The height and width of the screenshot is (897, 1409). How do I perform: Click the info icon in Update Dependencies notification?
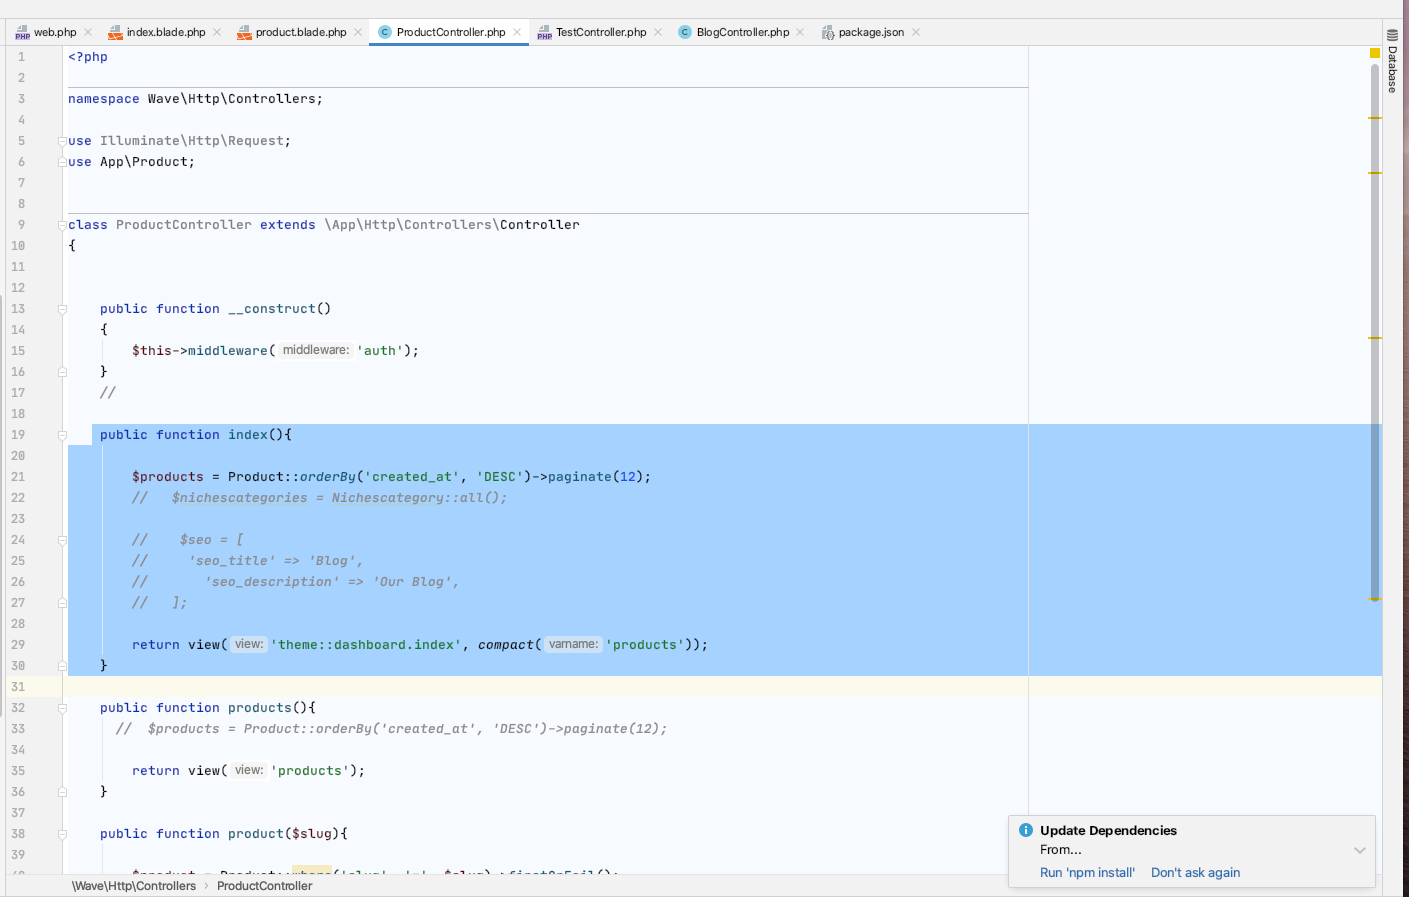pyautogui.click(x=1026, y=830)
